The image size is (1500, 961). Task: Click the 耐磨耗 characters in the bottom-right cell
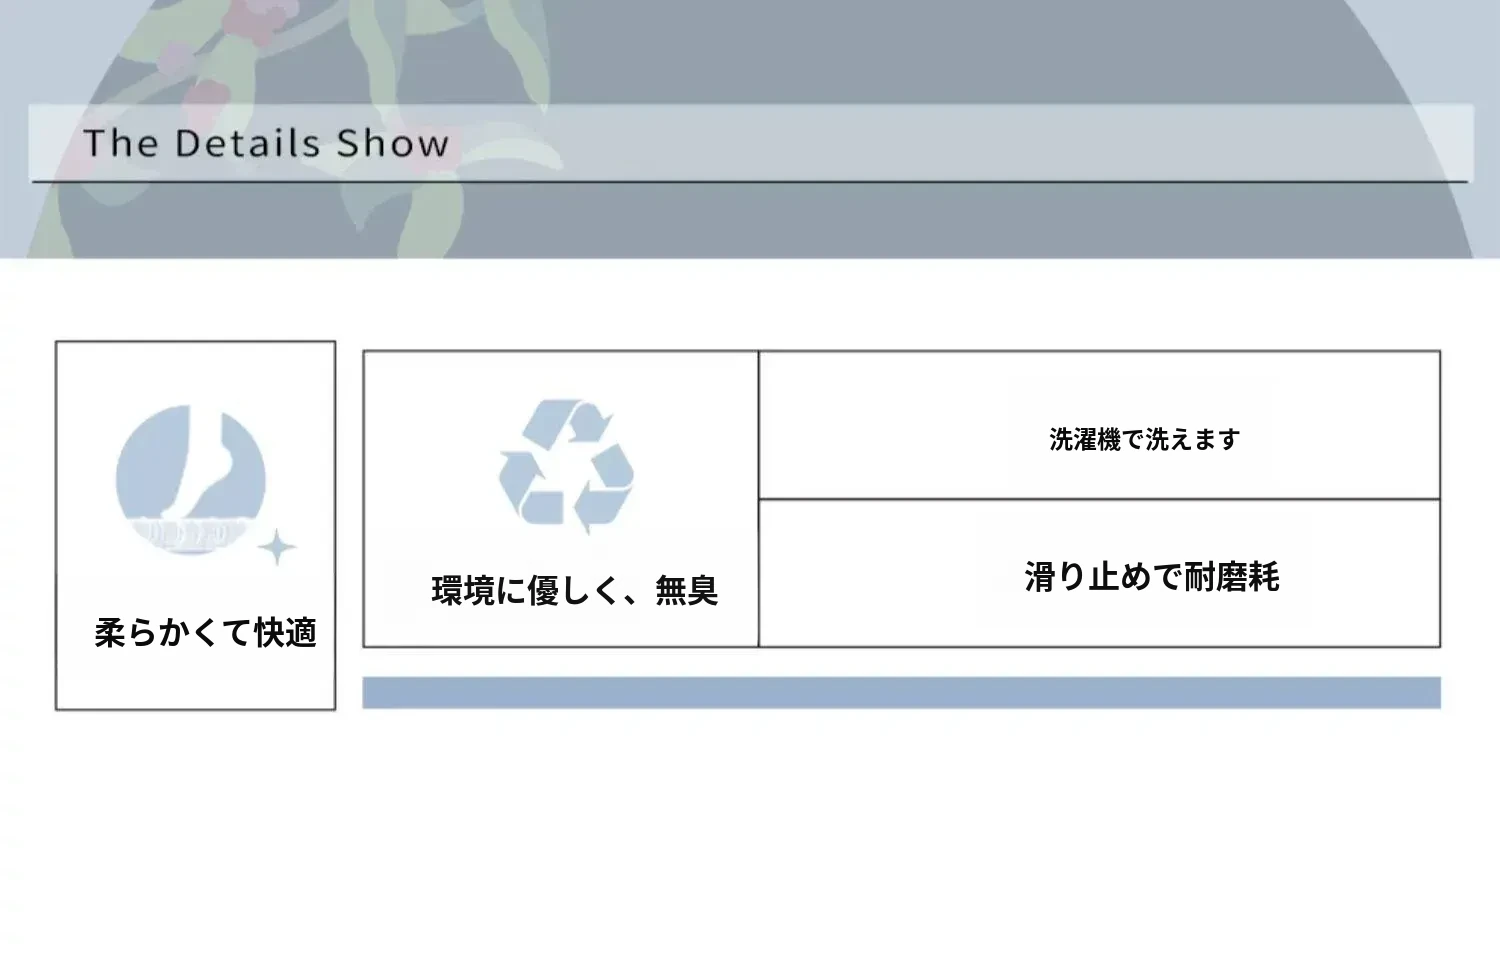tap(1232, 577)
